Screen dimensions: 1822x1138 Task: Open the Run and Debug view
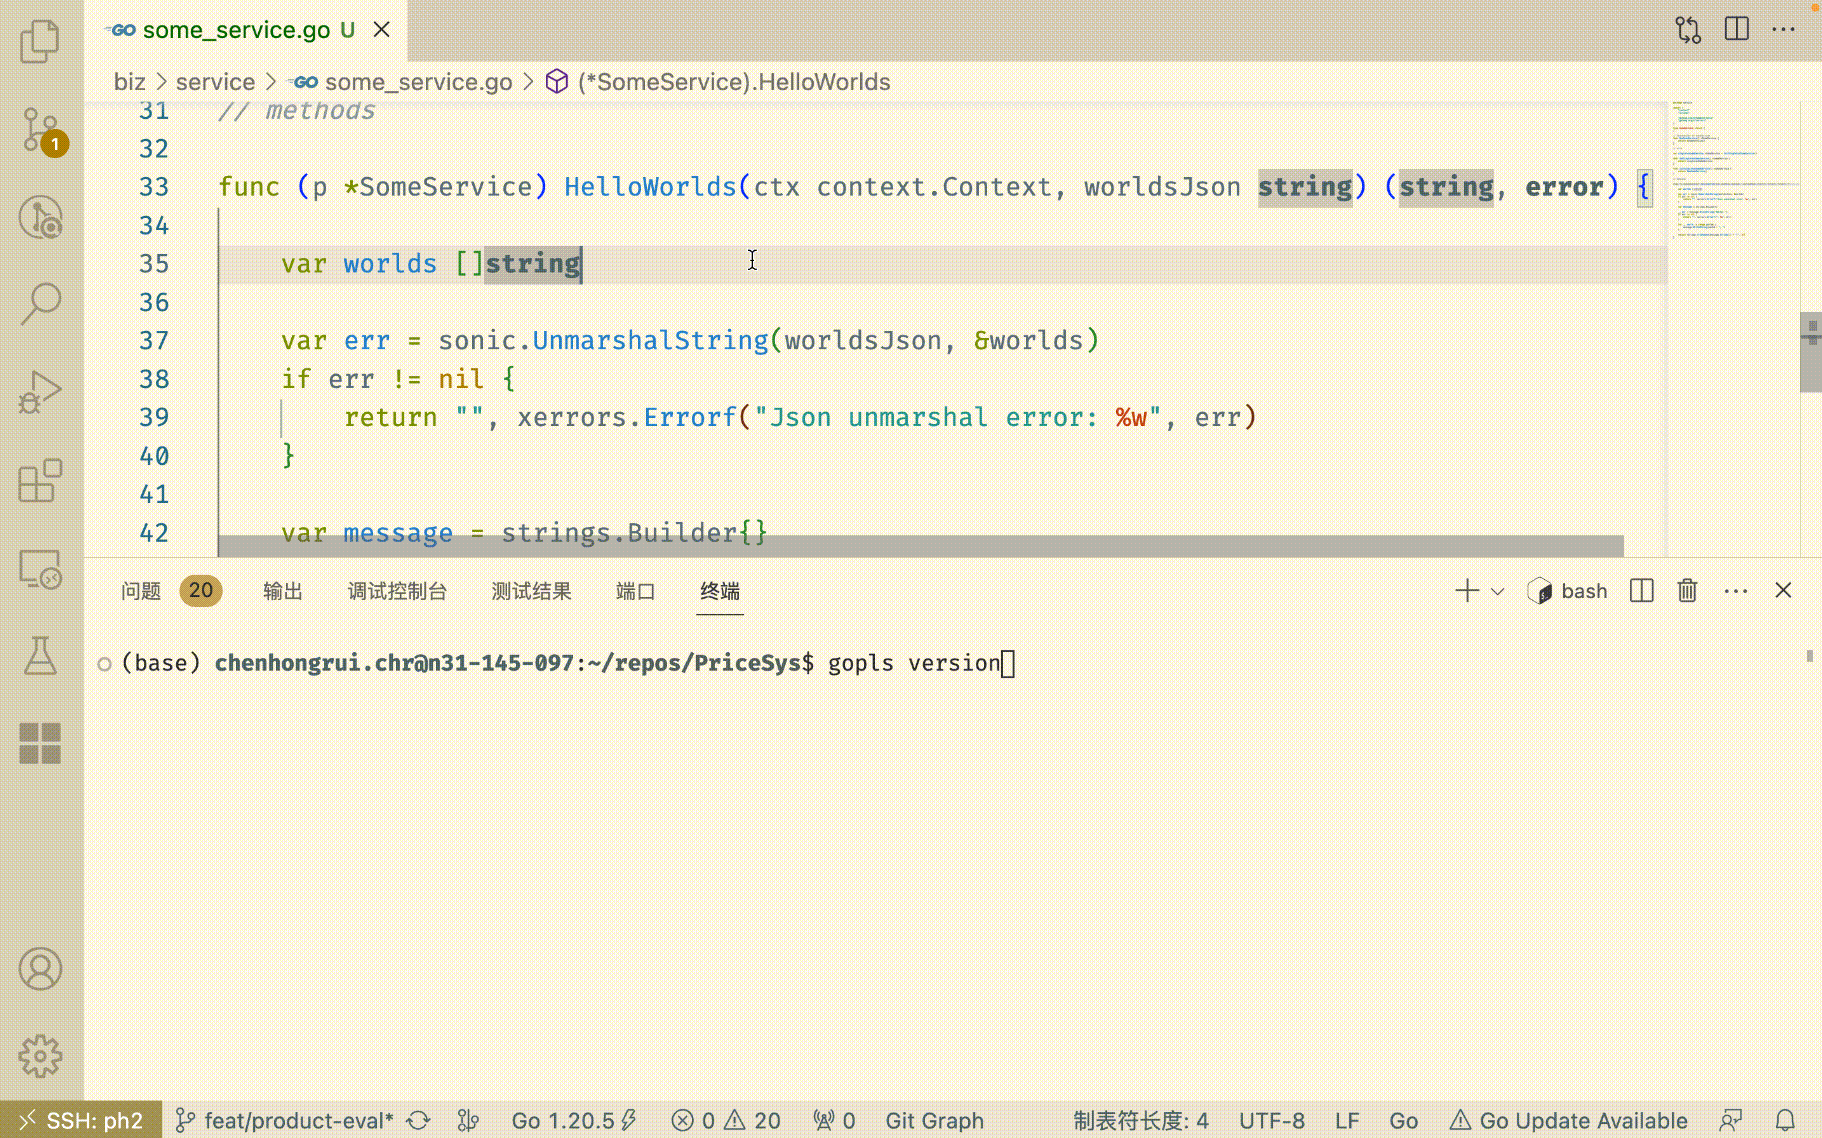(x=40, y=390)
